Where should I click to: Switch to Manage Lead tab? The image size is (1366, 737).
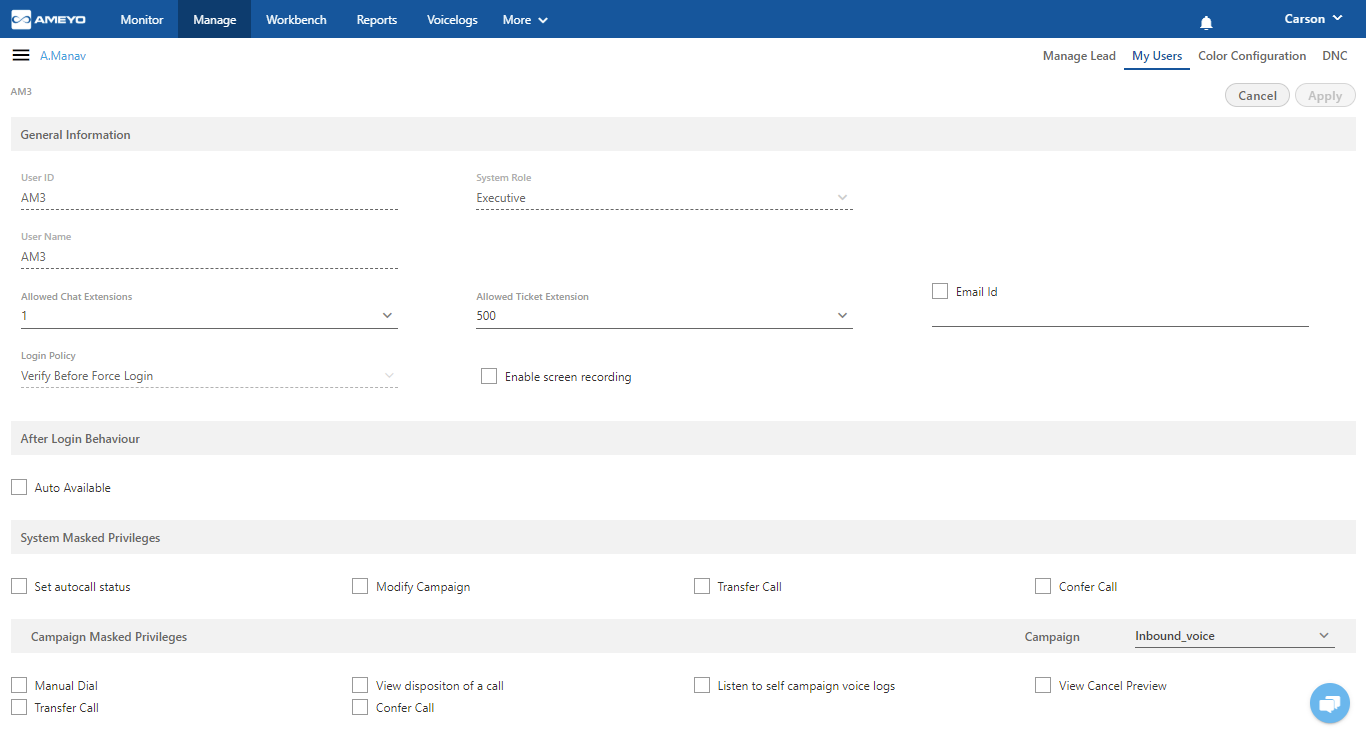[x=1079, y=56]
